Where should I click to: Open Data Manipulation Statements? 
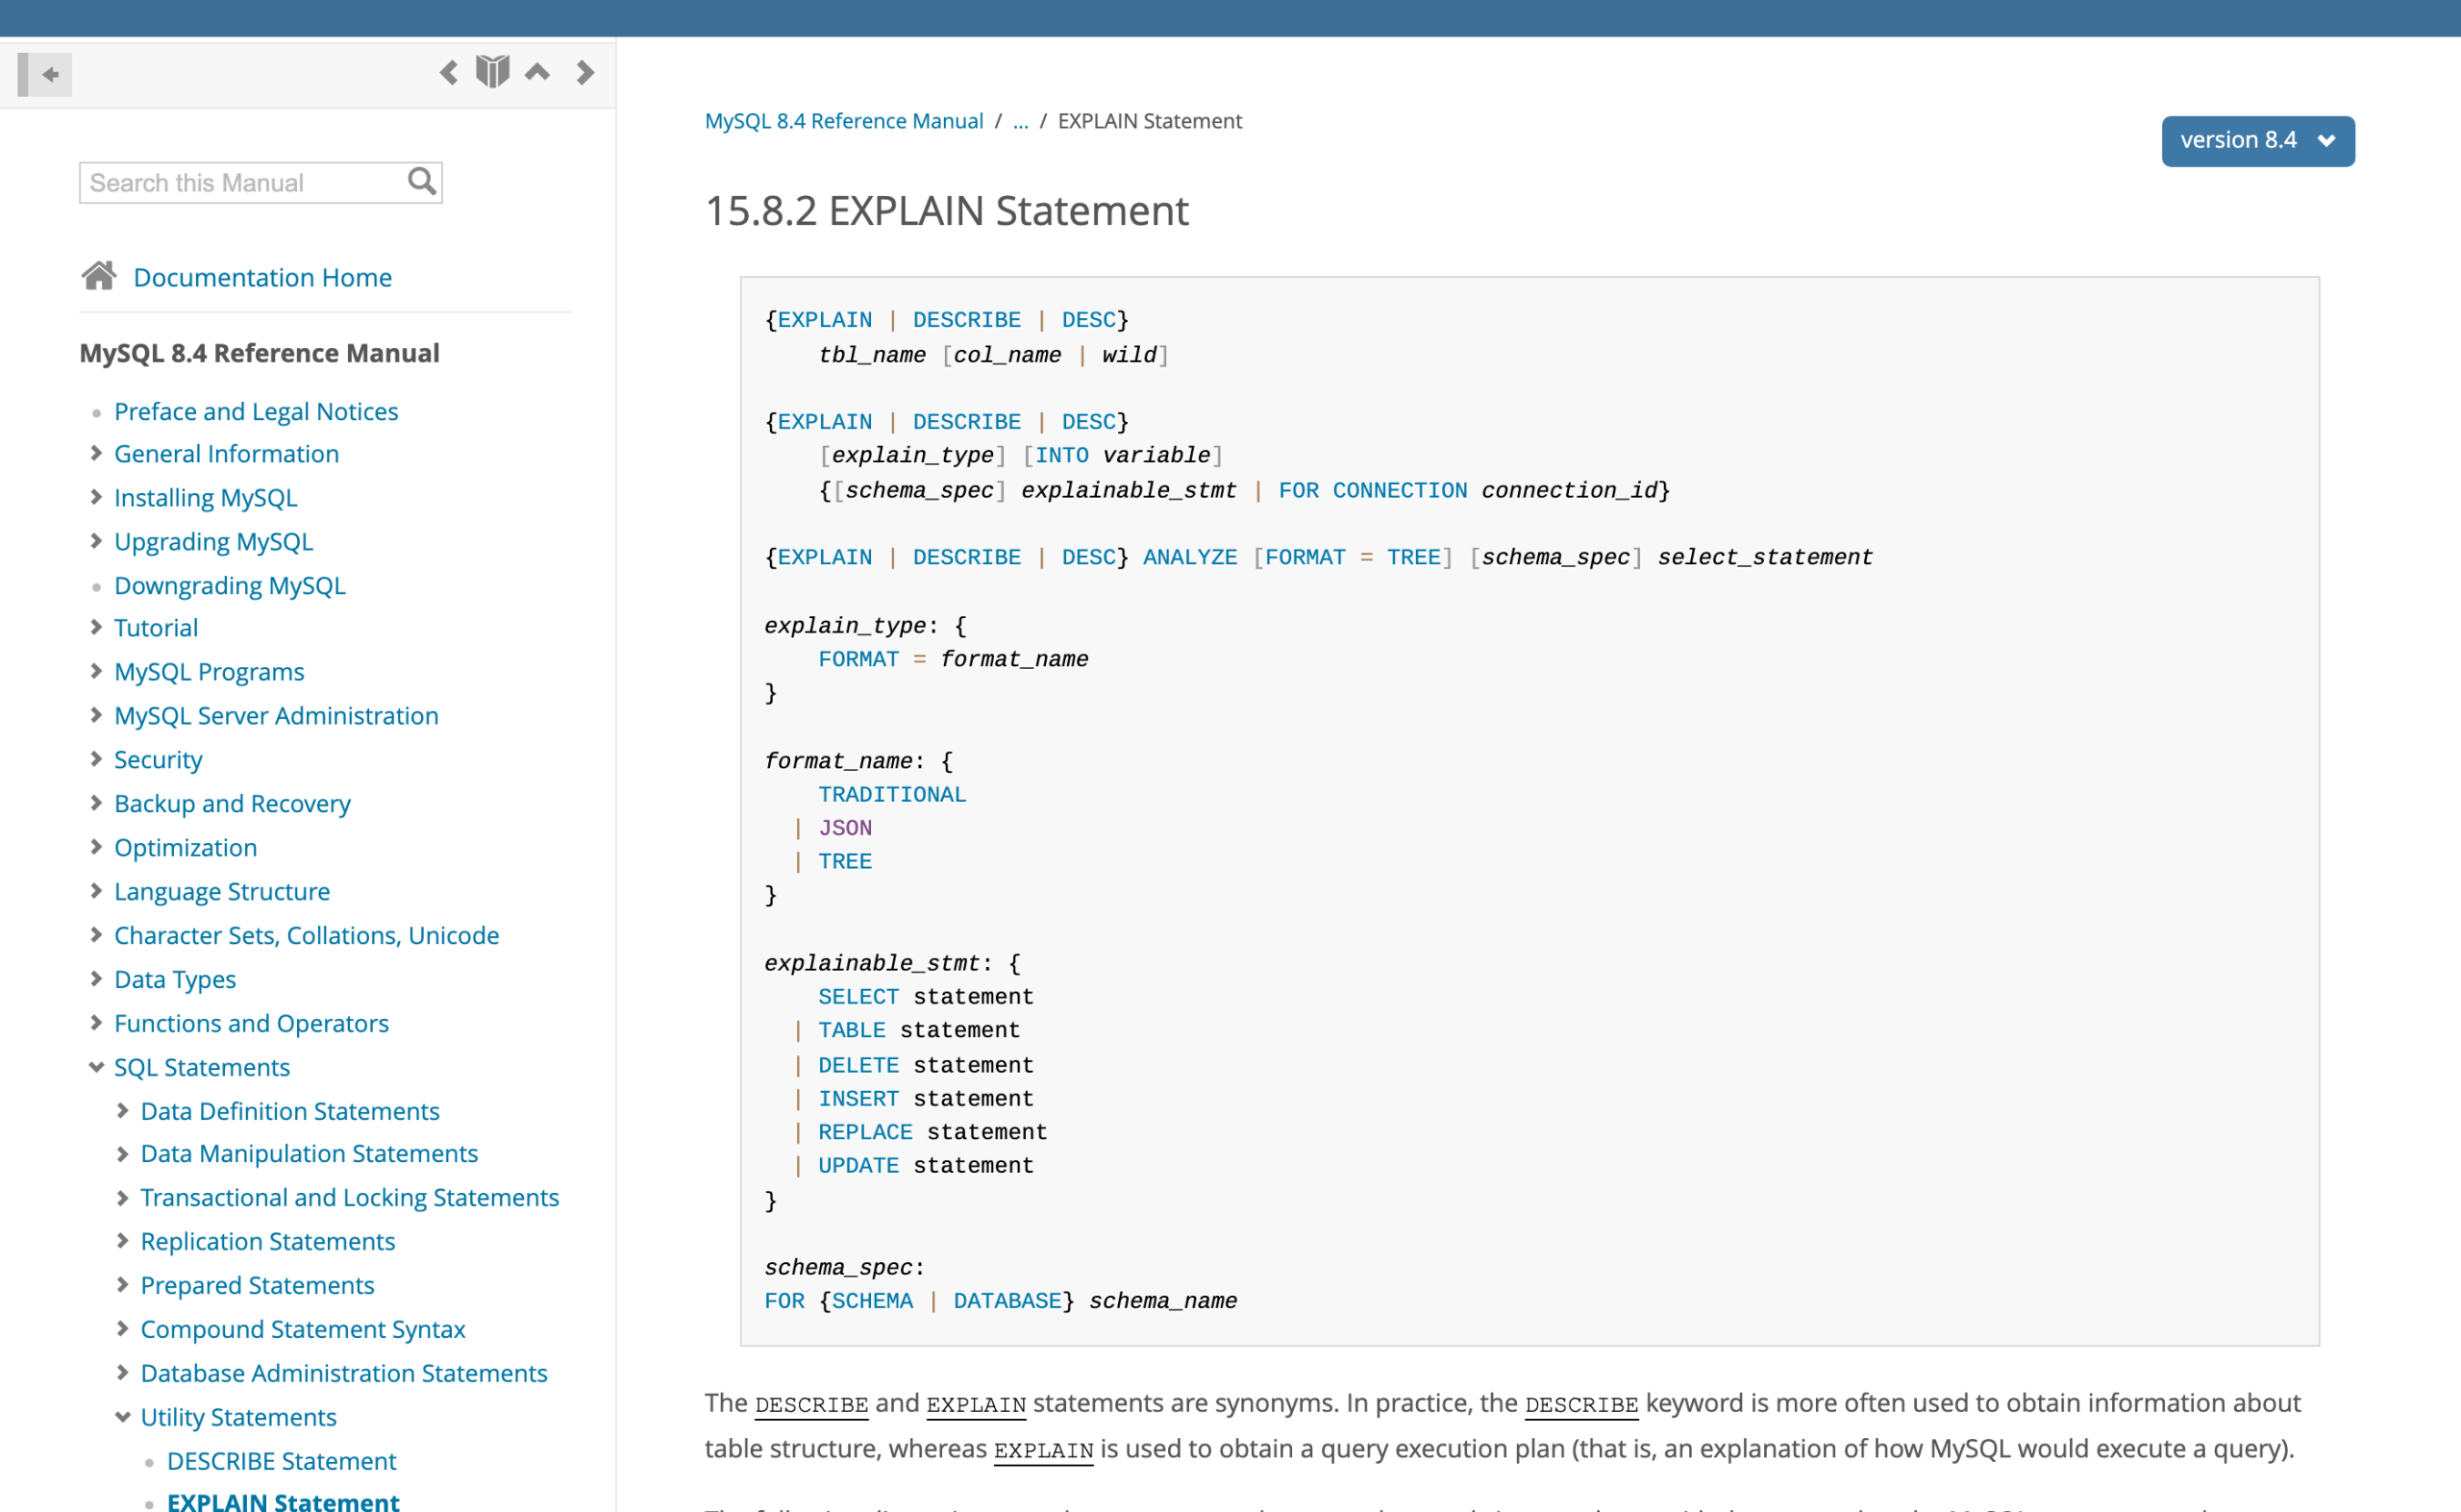pos(309,1153)
